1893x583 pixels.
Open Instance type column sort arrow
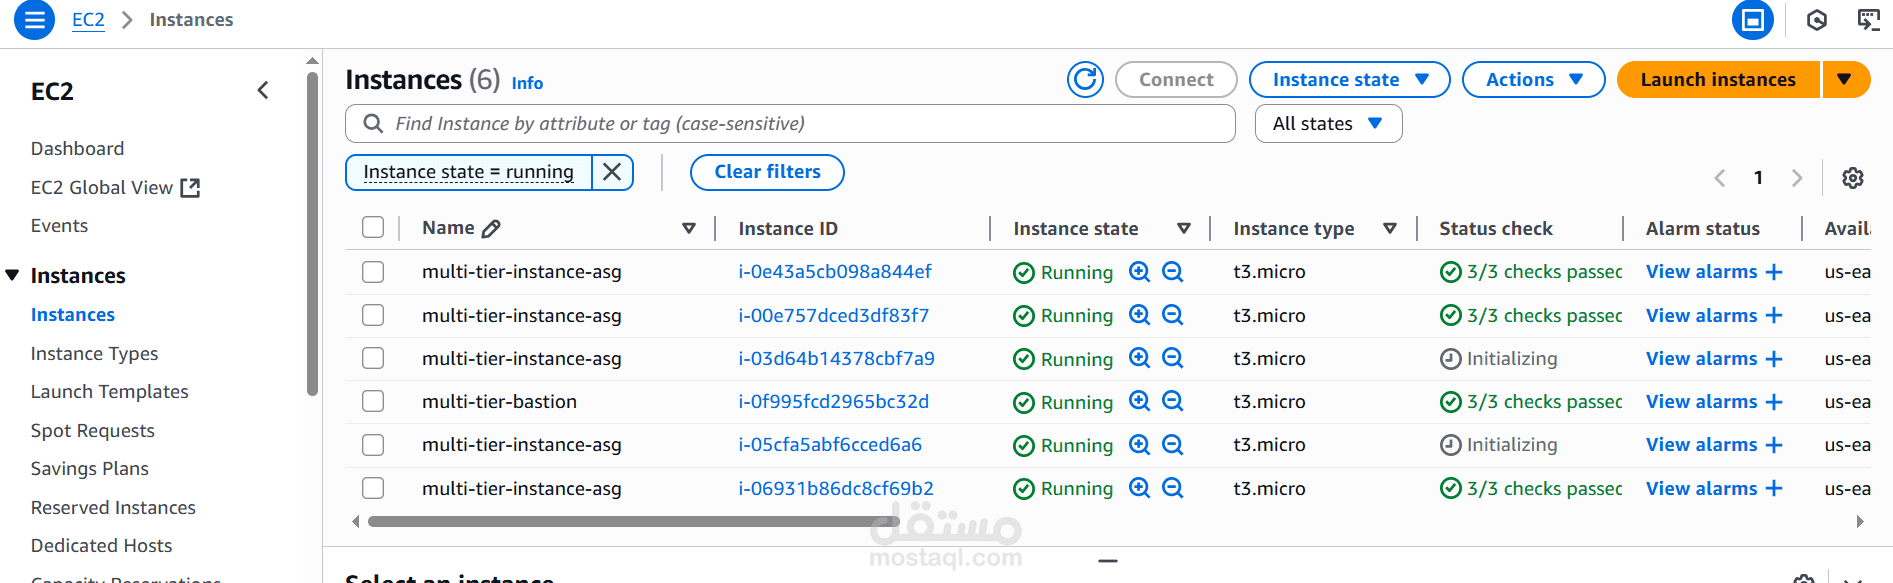1390,229
